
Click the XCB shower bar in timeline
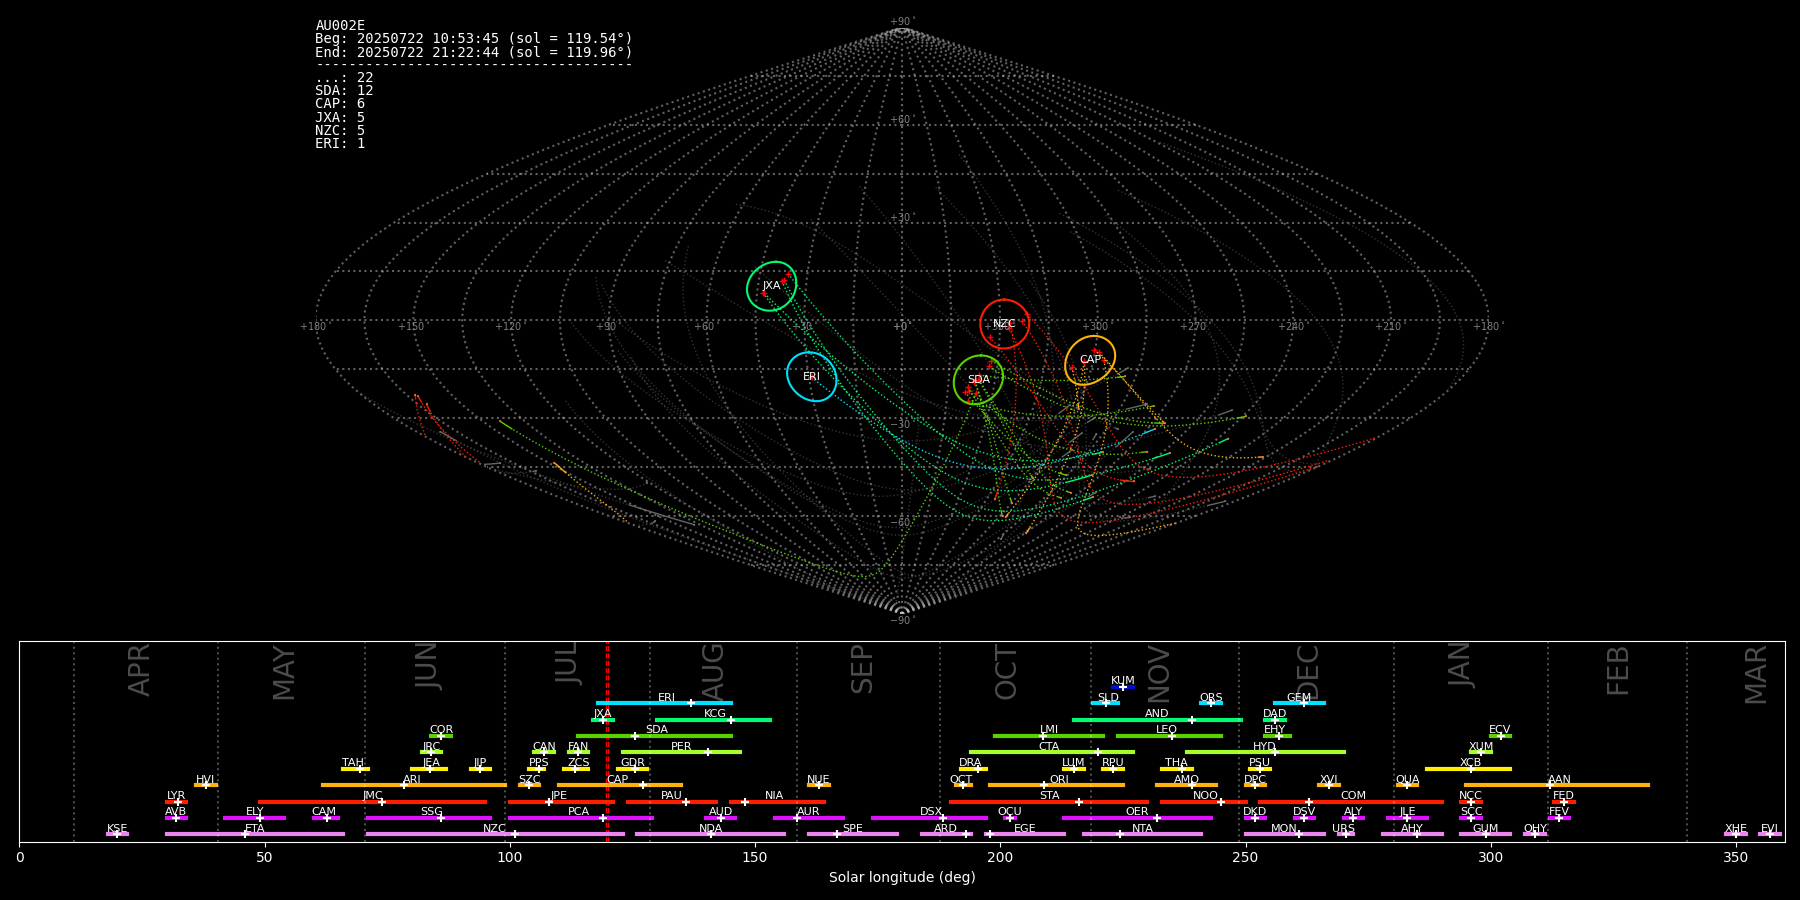point(1468,769)
